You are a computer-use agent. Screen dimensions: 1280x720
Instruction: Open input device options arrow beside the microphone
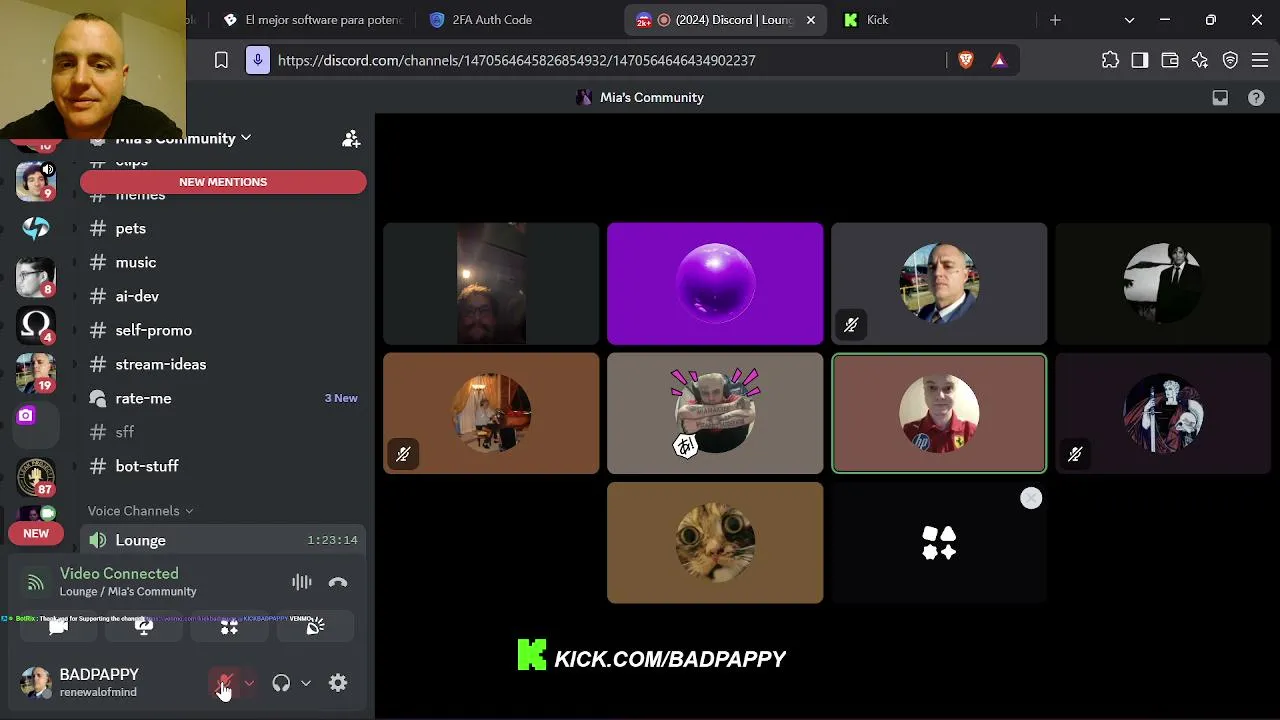[249, 683]
